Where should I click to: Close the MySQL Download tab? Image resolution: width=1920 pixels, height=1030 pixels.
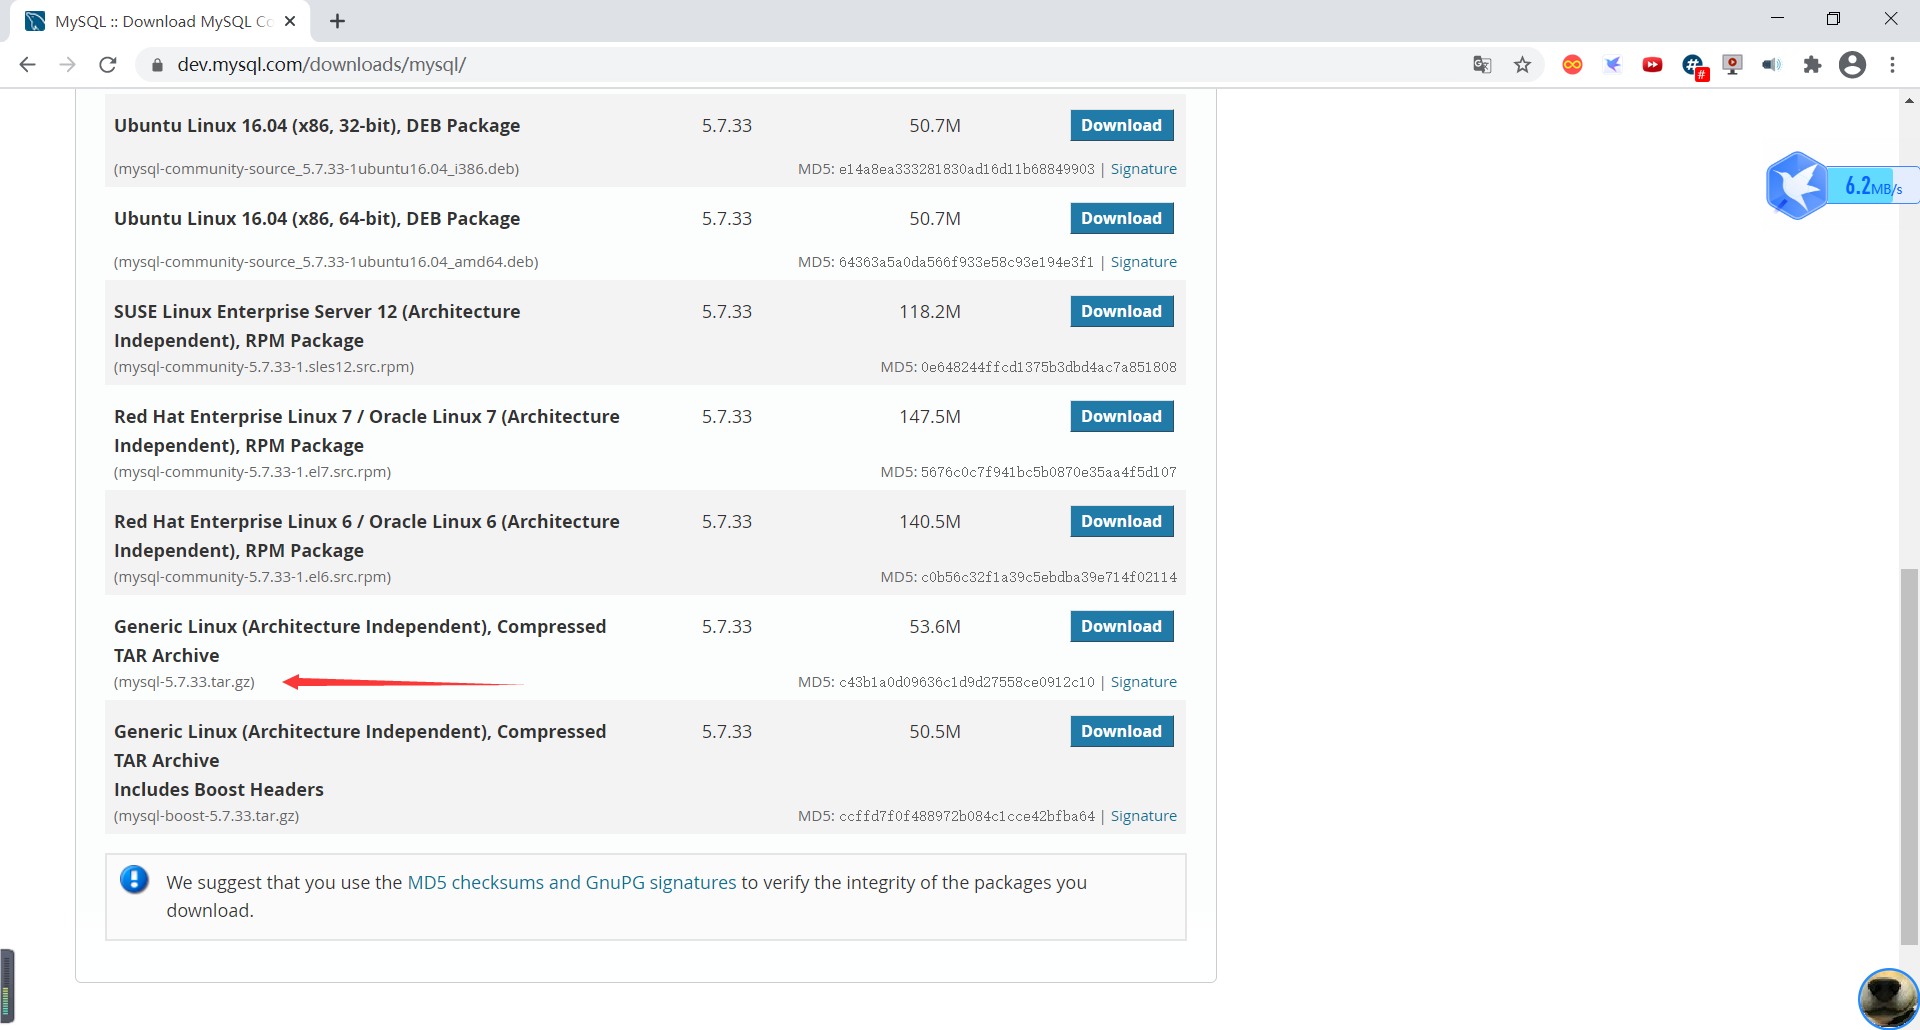pos(290,21)
